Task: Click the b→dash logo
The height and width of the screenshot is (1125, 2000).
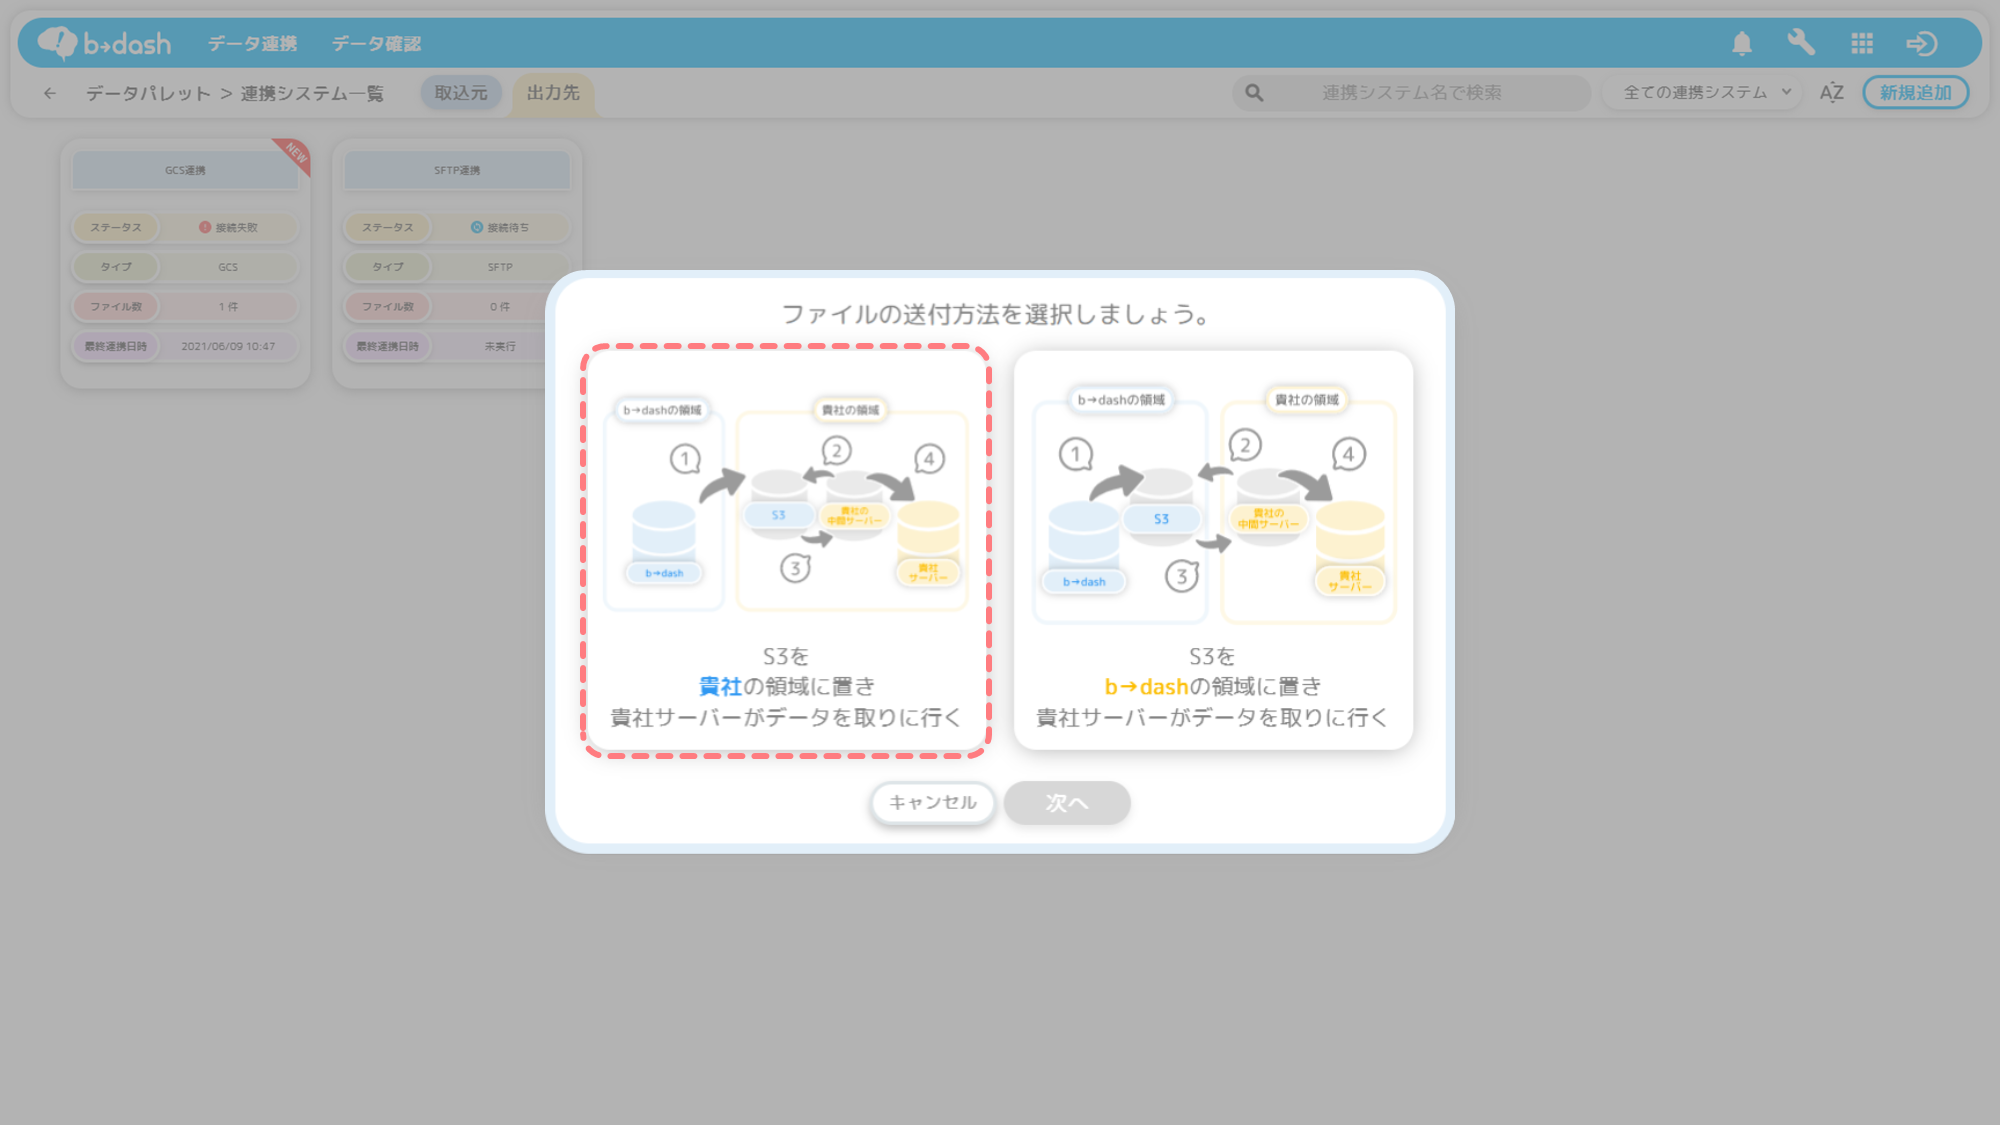Action: [x=104, y=43]
